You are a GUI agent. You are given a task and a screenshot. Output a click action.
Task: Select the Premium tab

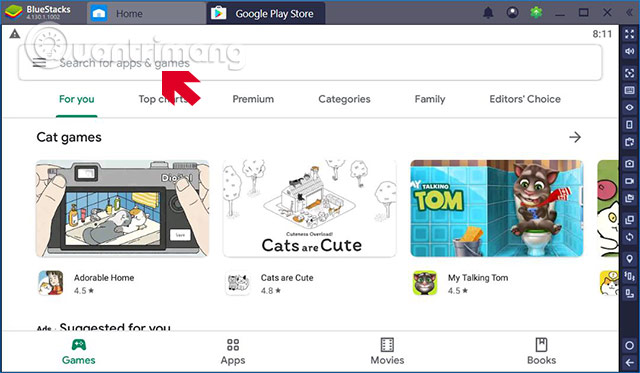tap(253, 99)
